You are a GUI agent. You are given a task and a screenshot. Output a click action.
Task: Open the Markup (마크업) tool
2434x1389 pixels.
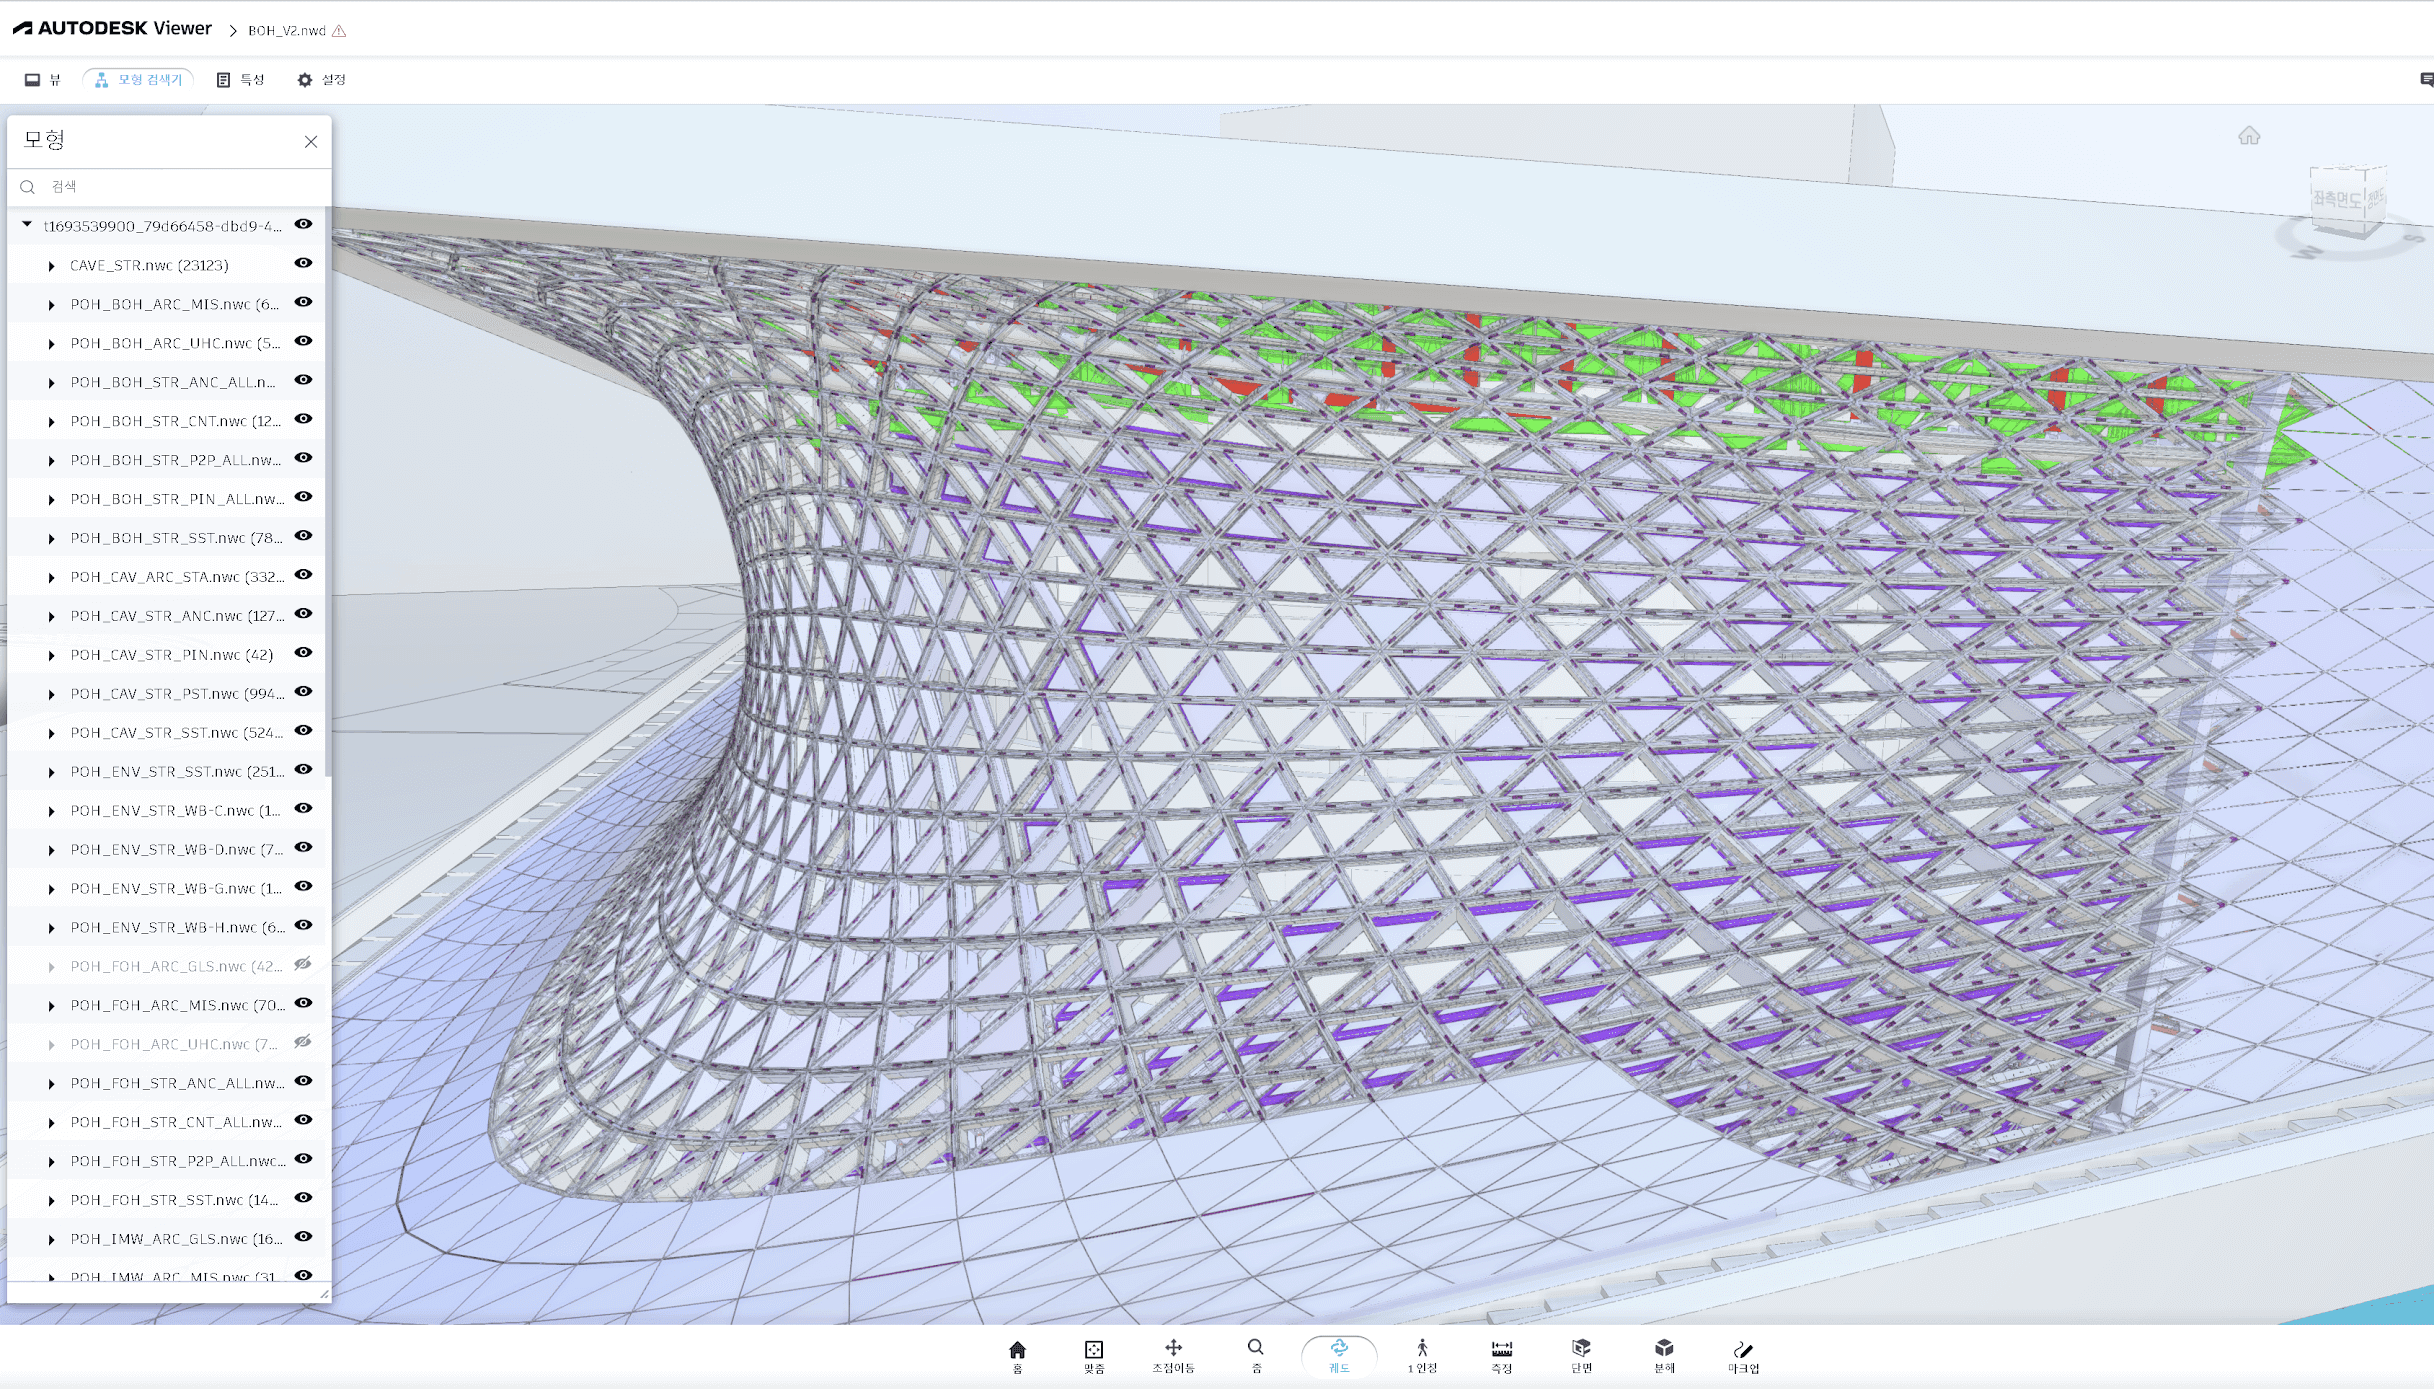[x=1743, y=1355]
